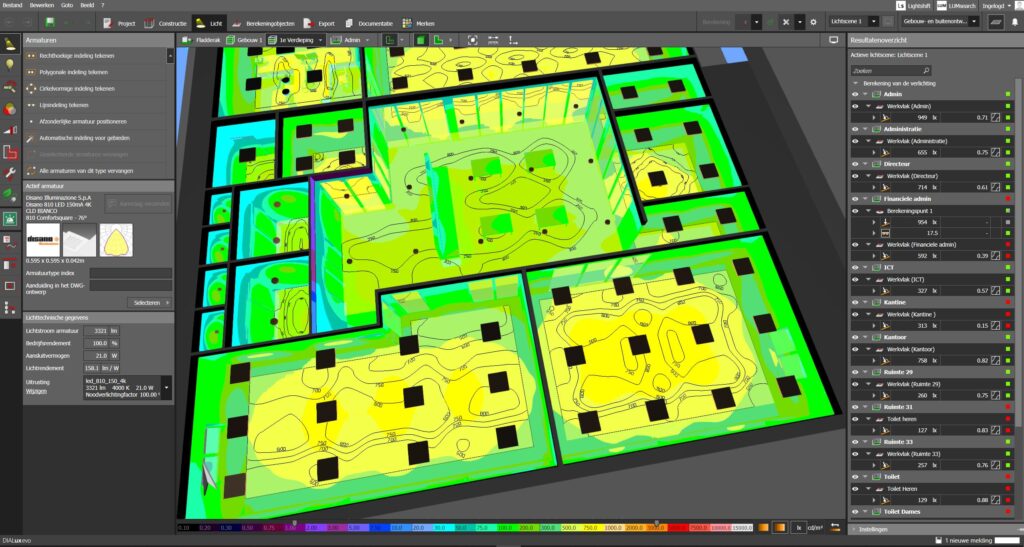Open the wrench maintenance tool in sidebar
This screenshot has height=547, width=1024.
tap(10, 173)
